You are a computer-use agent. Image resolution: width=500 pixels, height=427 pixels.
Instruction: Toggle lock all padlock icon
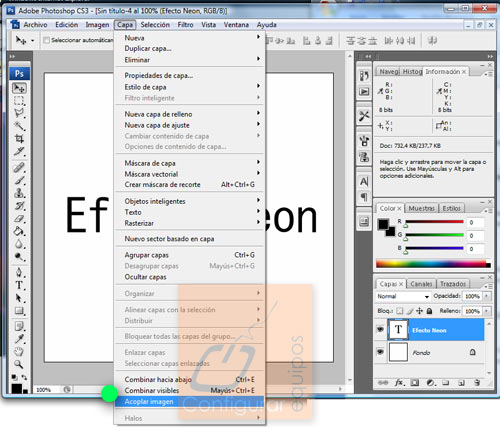point(429,311)
